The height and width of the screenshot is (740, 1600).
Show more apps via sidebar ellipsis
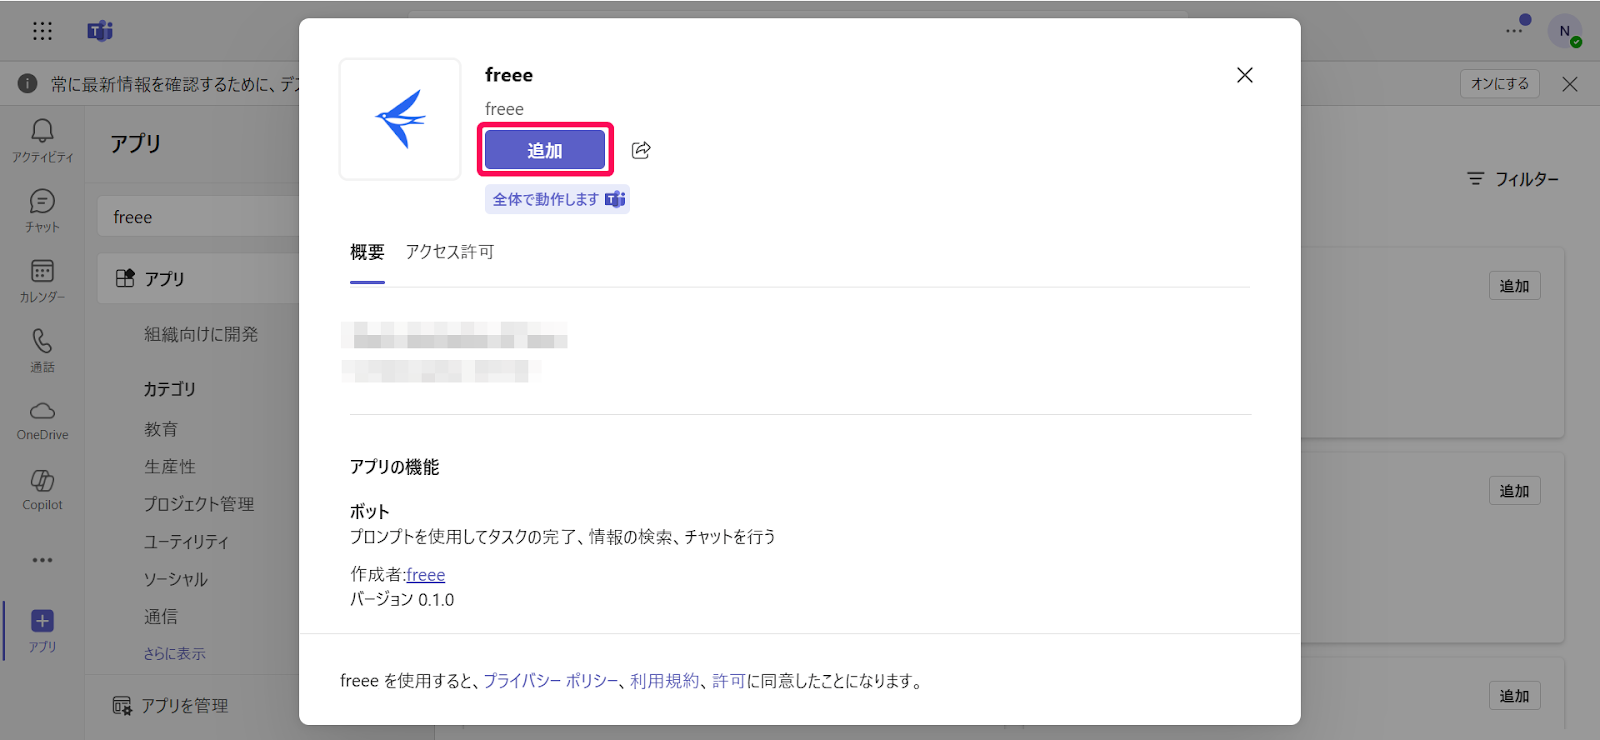coord(42,560)
